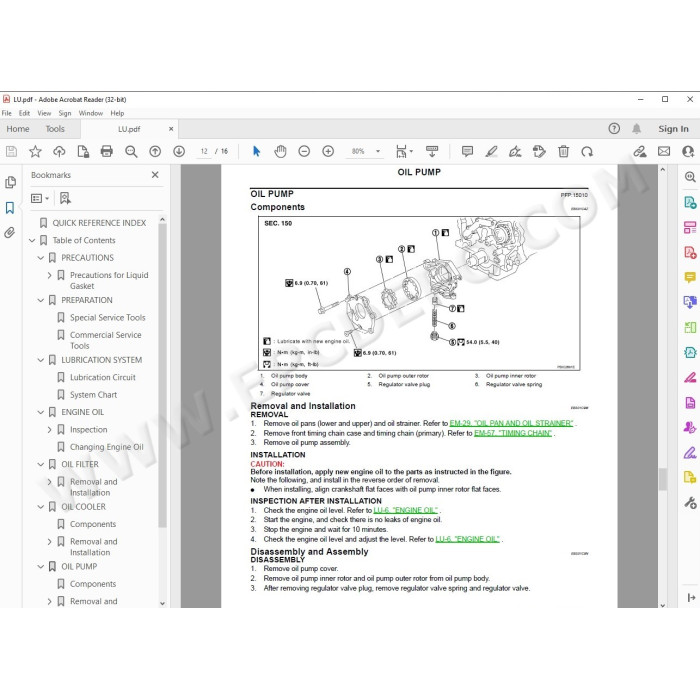Open the Find text magnifier tool
Screen dimensions: 700x700
[131, 151]
